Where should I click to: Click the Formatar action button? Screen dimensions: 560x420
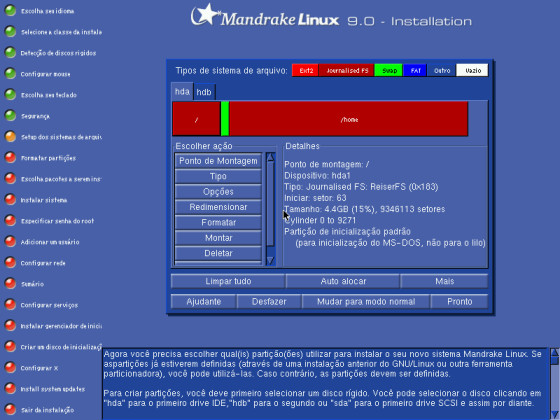218,222
